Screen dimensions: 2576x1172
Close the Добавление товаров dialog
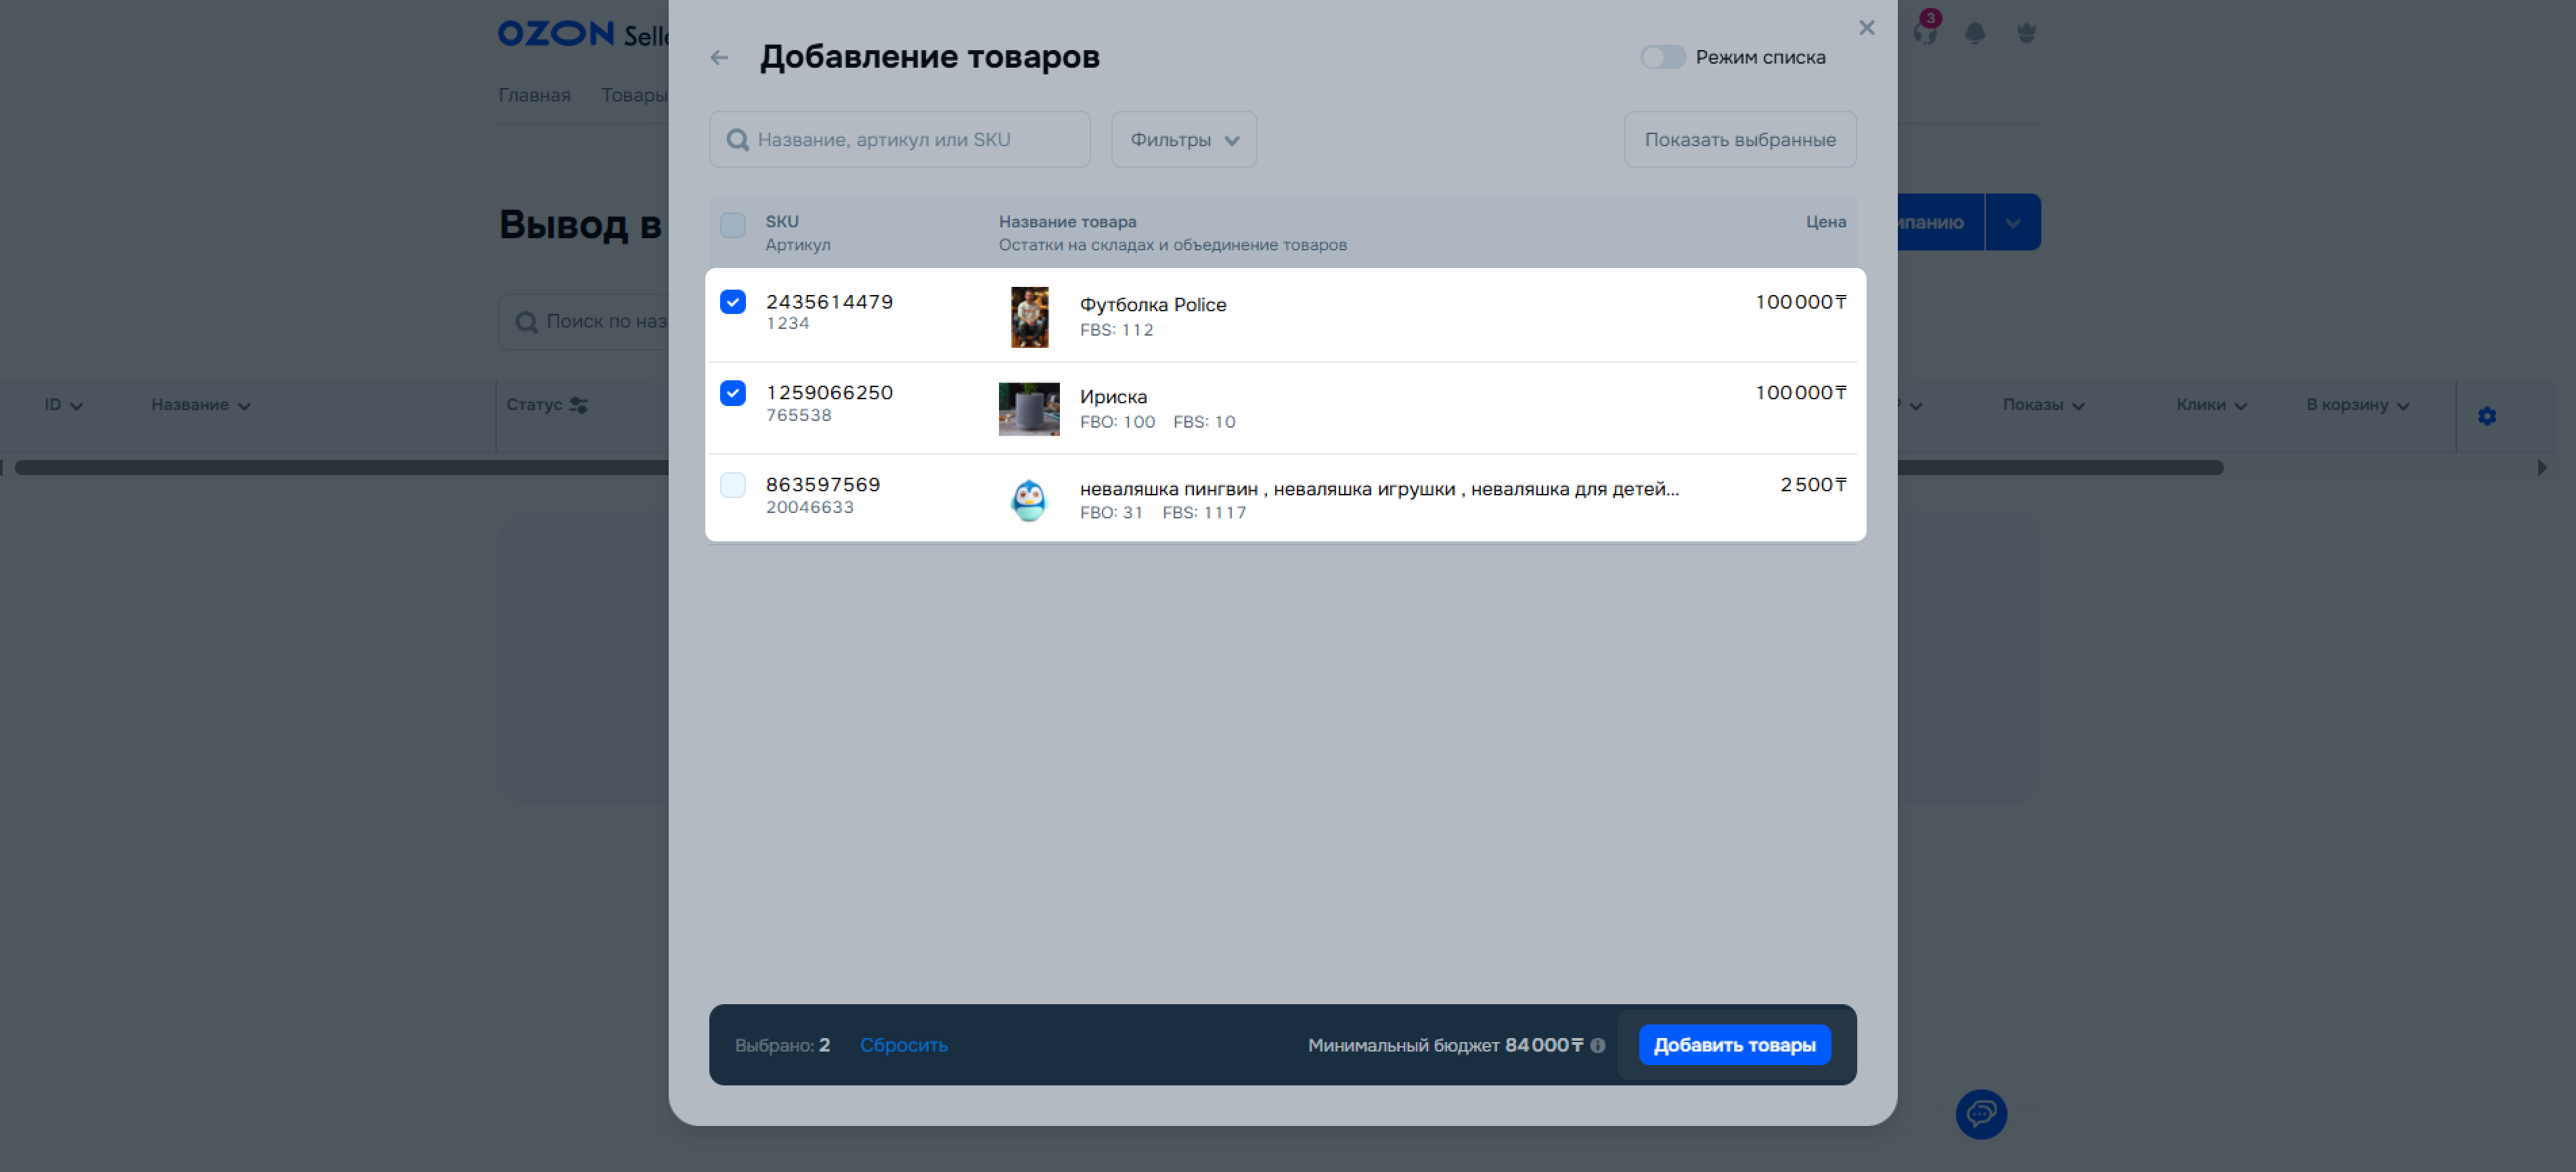tap(1866, 28)
